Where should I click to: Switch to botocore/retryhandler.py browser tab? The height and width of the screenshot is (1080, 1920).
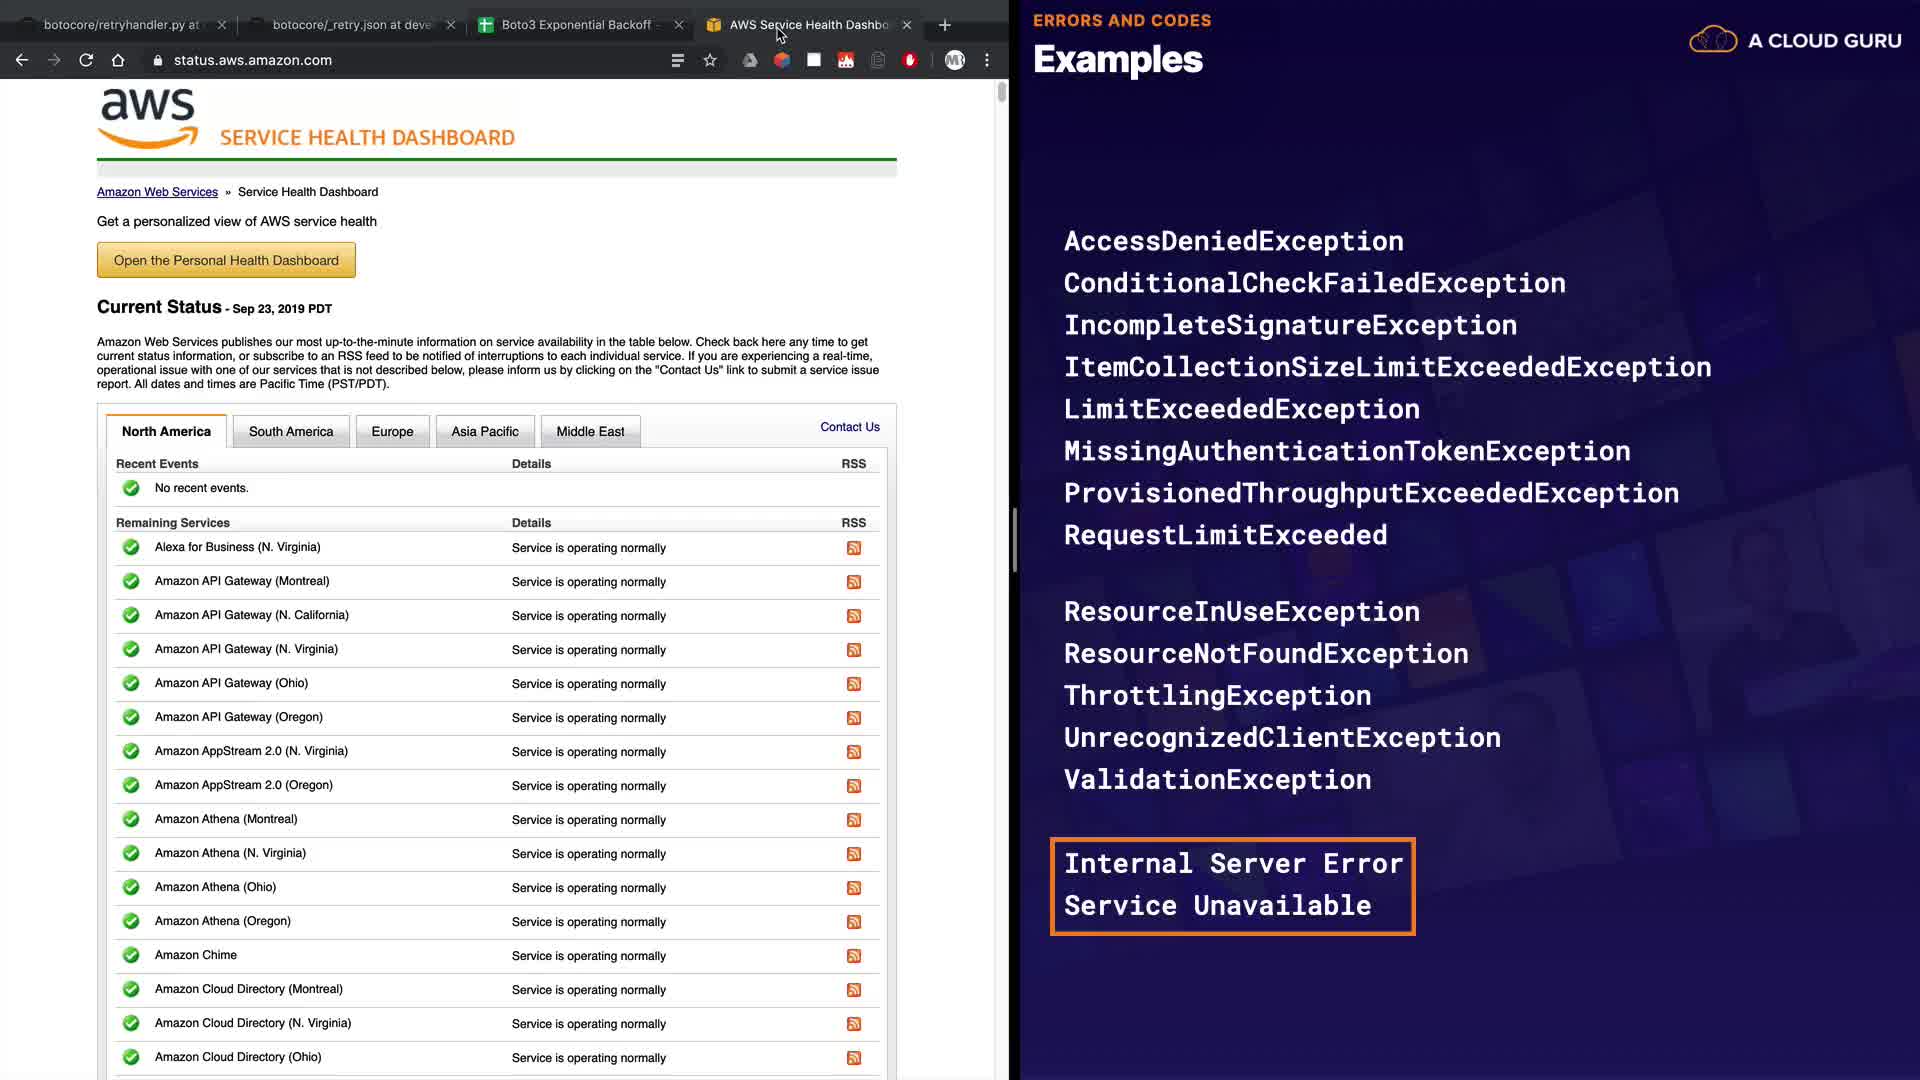(120, 25)
